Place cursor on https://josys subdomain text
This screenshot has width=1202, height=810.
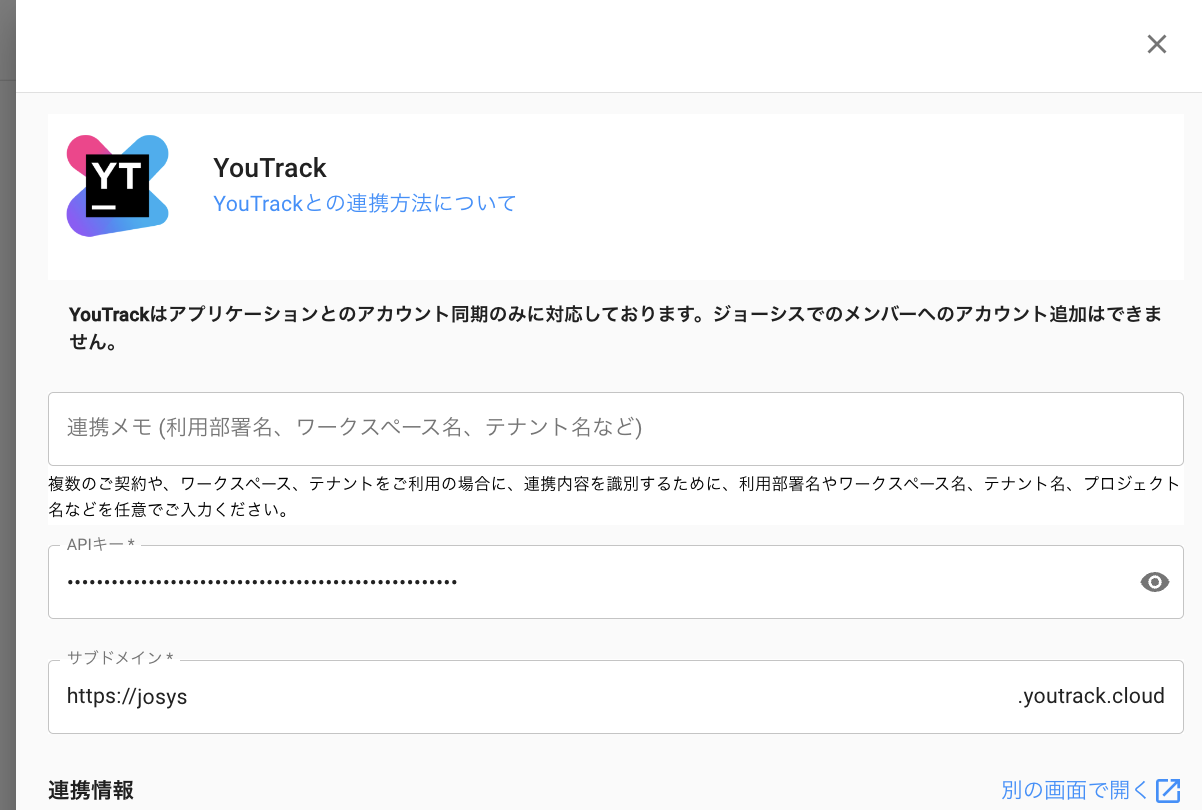[x=127, y=697]
